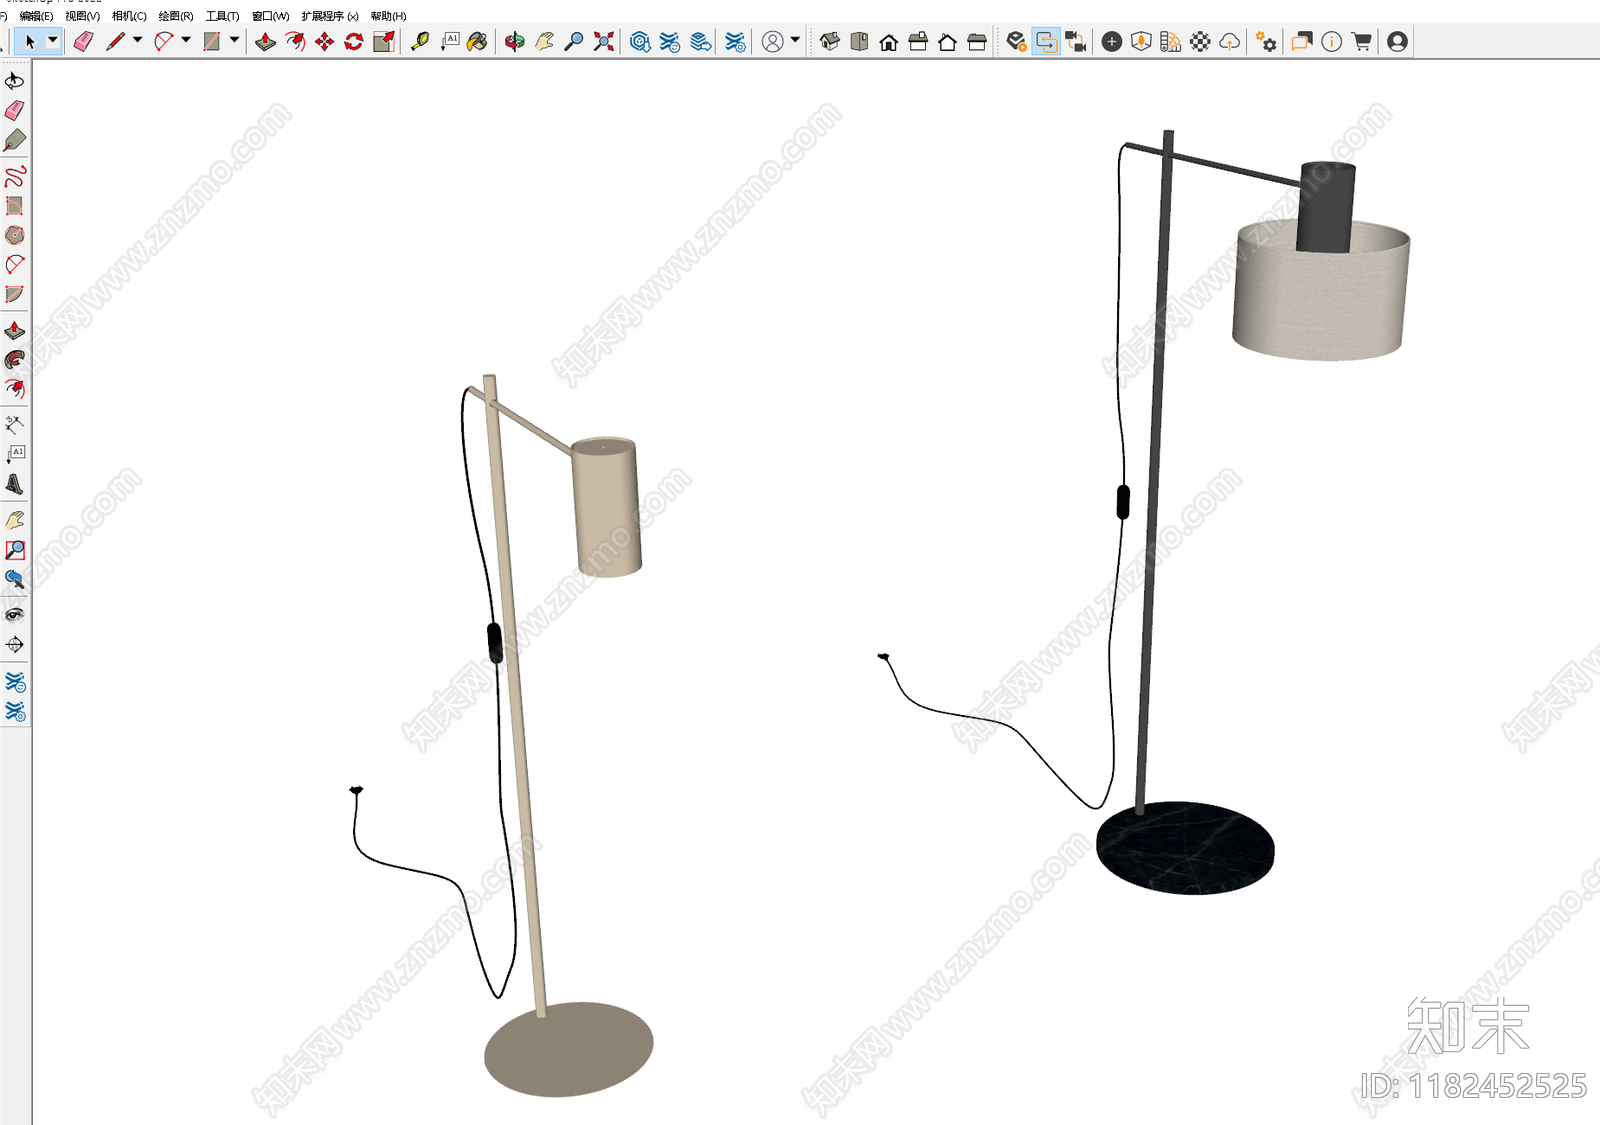The height and width of the screenshot is (1125, 1600).
Task: Click the black marble lamp base
Action: (1185, 847)
